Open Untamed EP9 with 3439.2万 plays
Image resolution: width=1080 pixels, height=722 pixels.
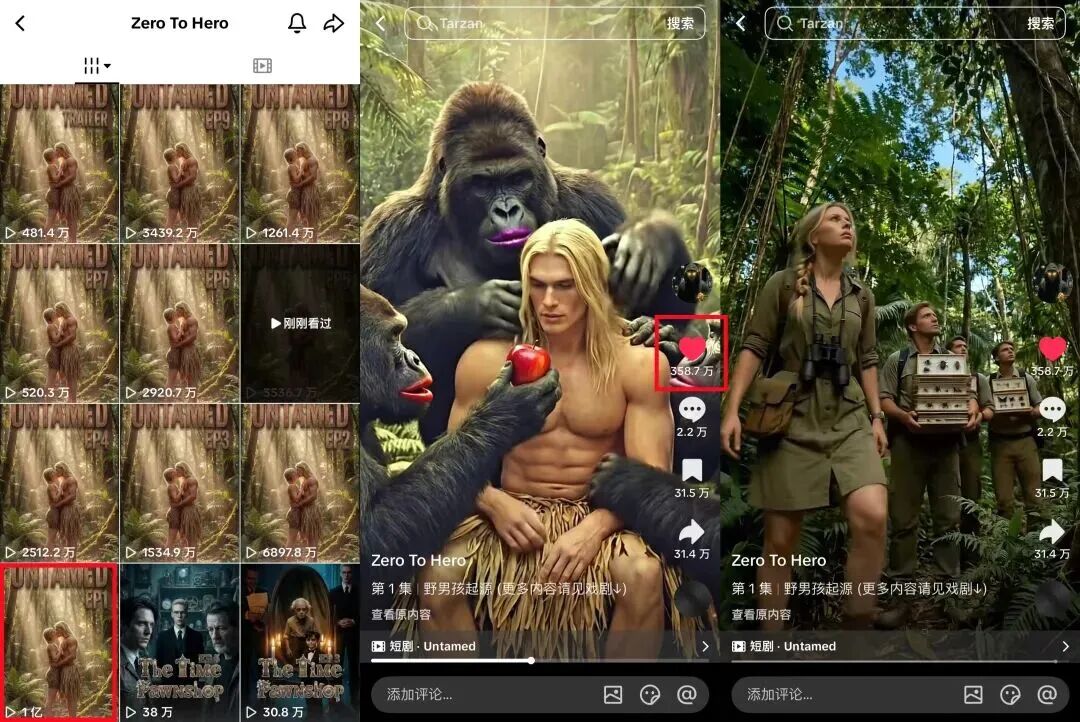180,163
